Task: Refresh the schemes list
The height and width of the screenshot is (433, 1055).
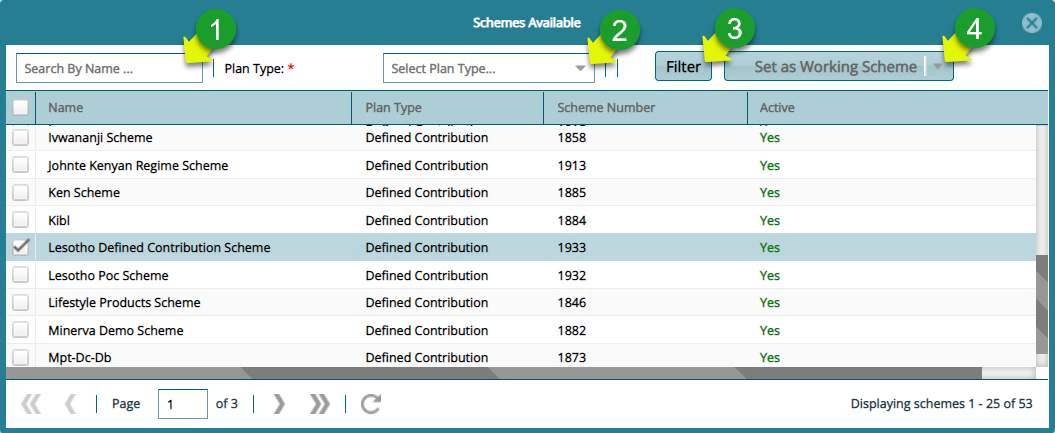Action: [371, 403]
